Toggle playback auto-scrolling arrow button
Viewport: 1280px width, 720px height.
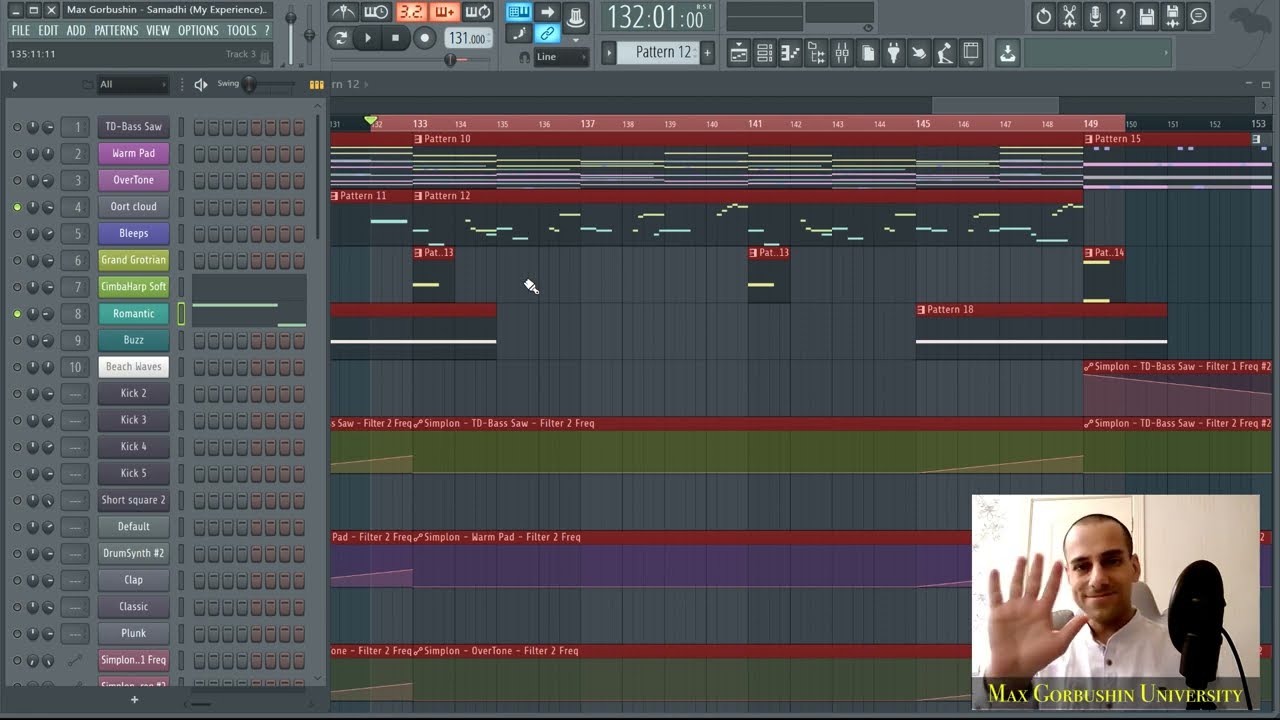[547, 12]
